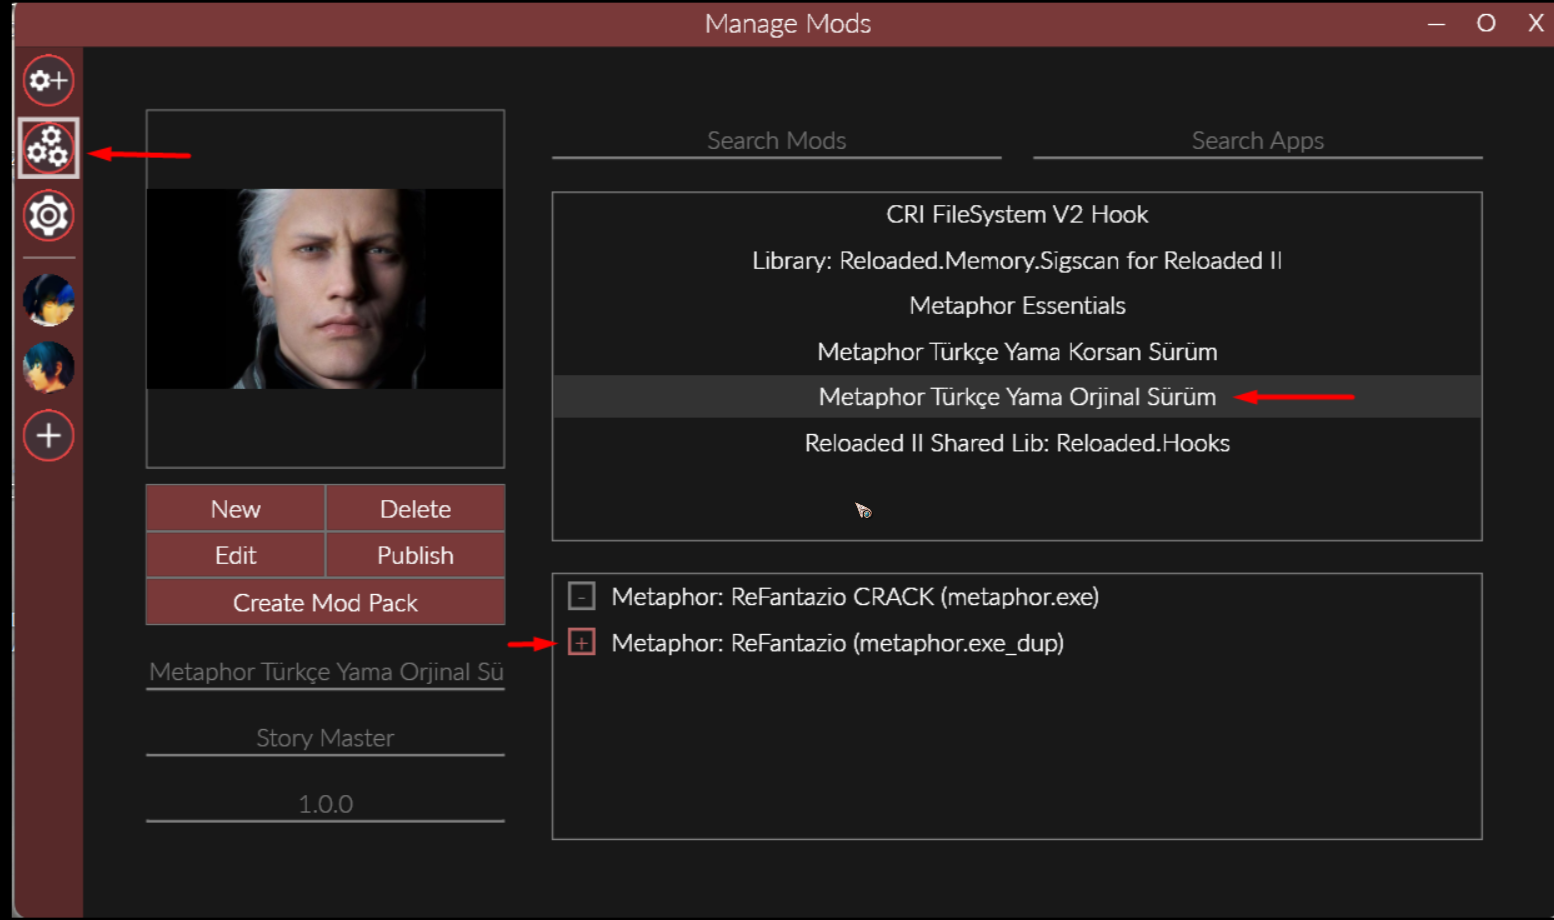Image resolution: width=1554 pixels, height=920 pixels.
Task: Open the Add Application gear-plus icon
Action: pos(48,80)
